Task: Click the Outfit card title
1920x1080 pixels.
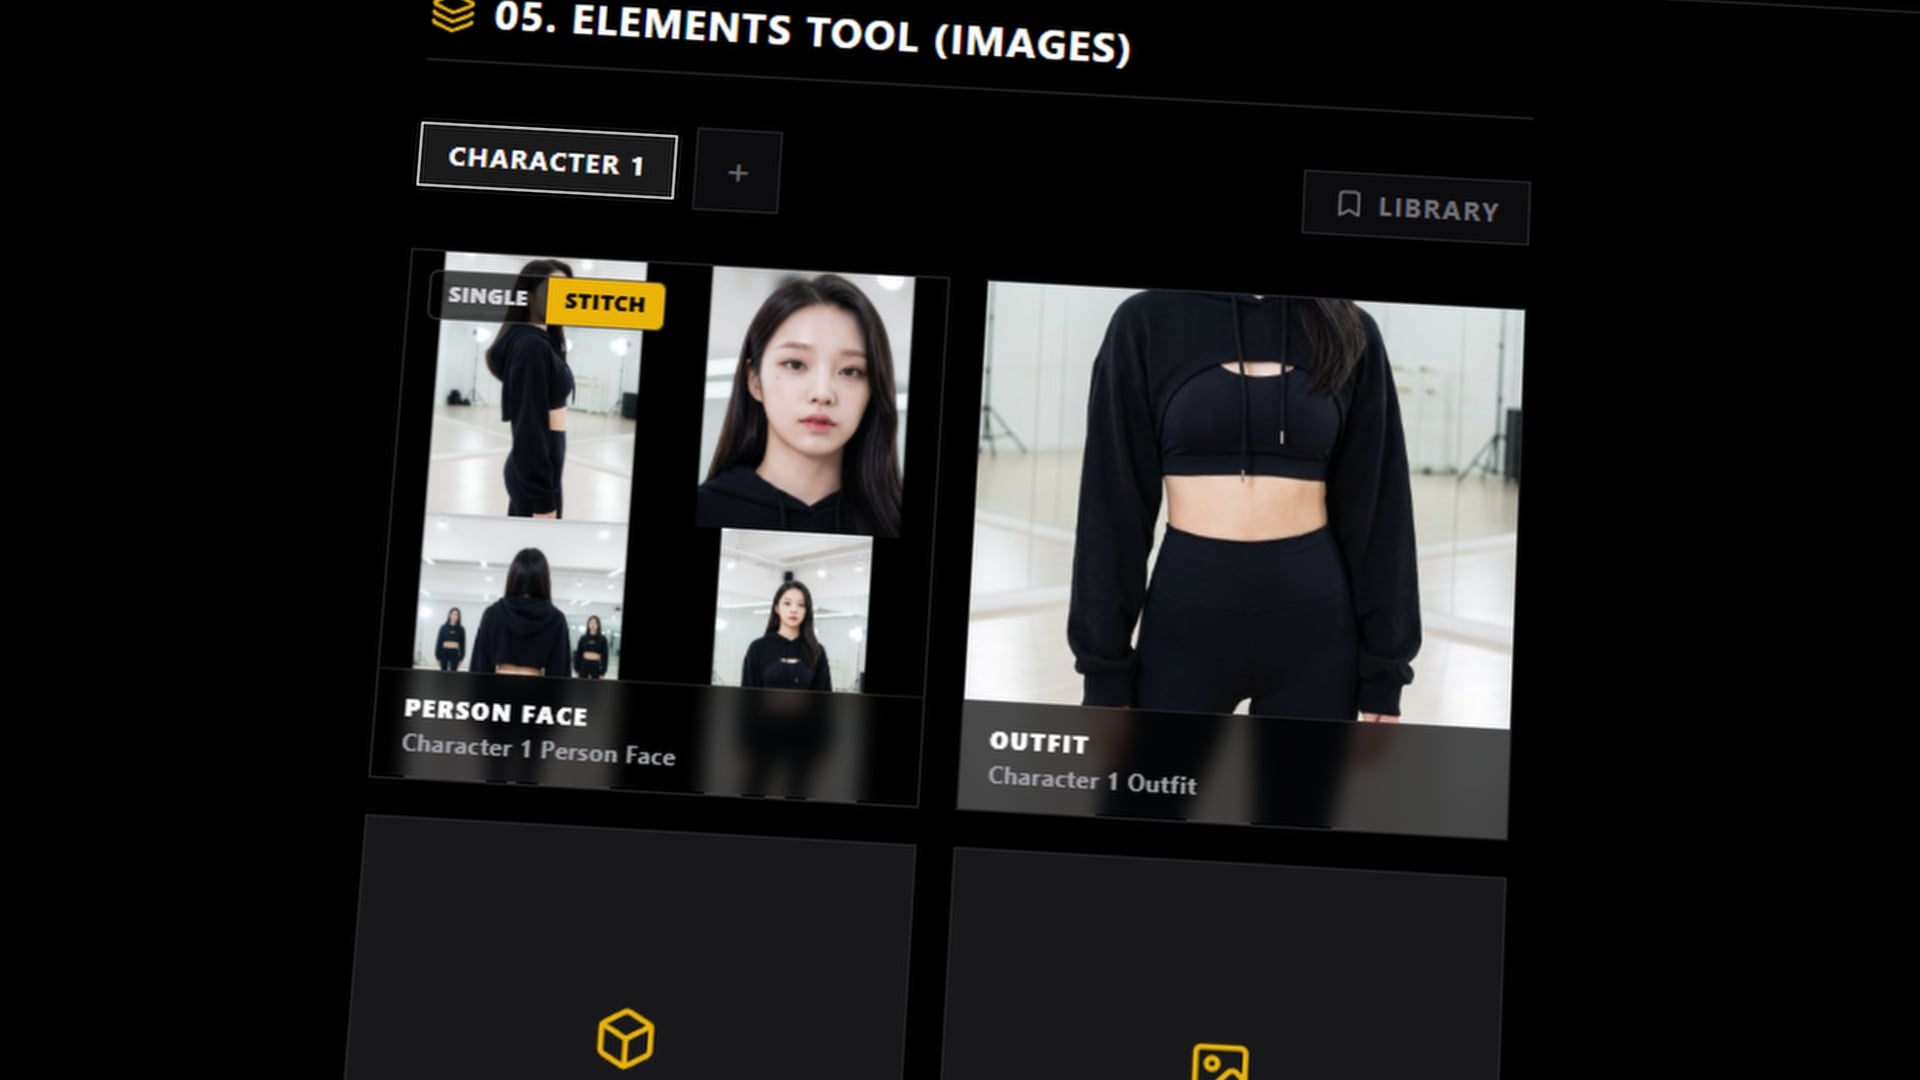Action: click(x=1038, y=743)
